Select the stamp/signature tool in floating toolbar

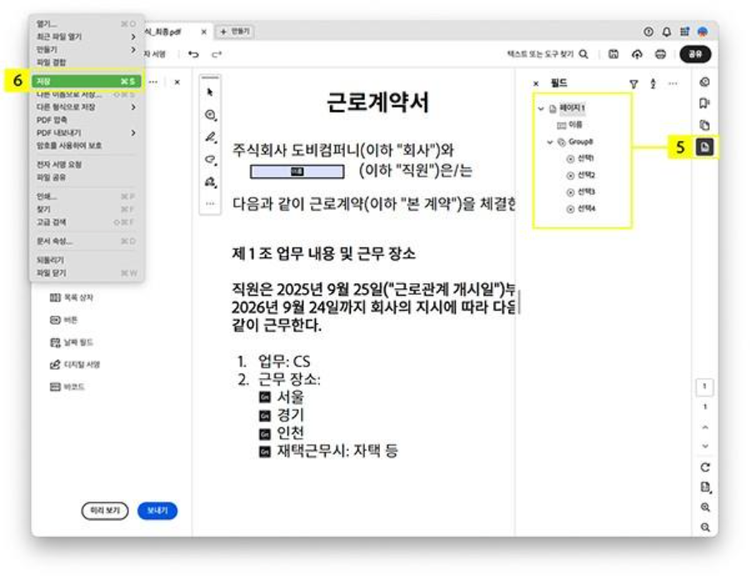210,182
